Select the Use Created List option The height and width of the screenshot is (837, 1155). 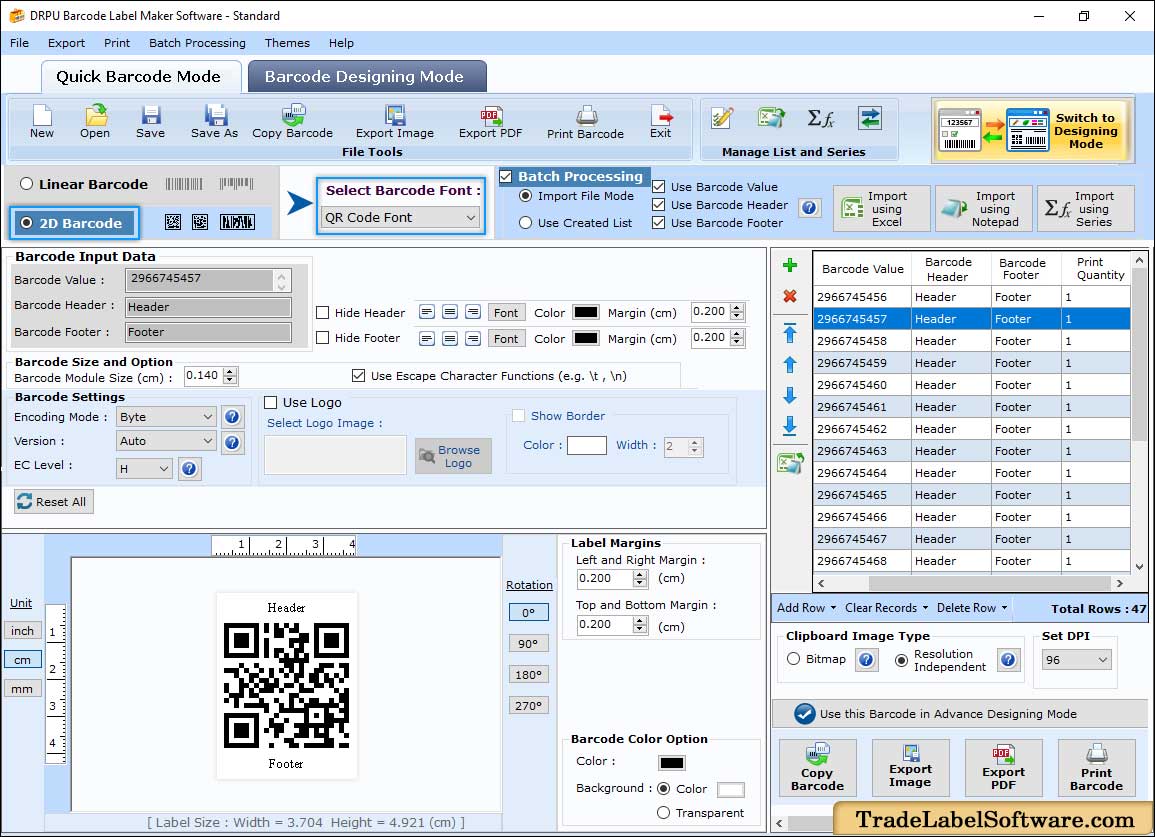point(525,223)
